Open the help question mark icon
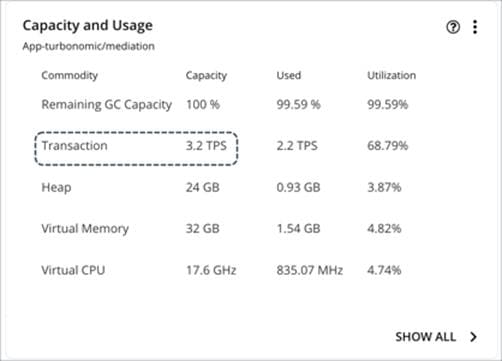The image size is (502, 361). pos(453,27)
